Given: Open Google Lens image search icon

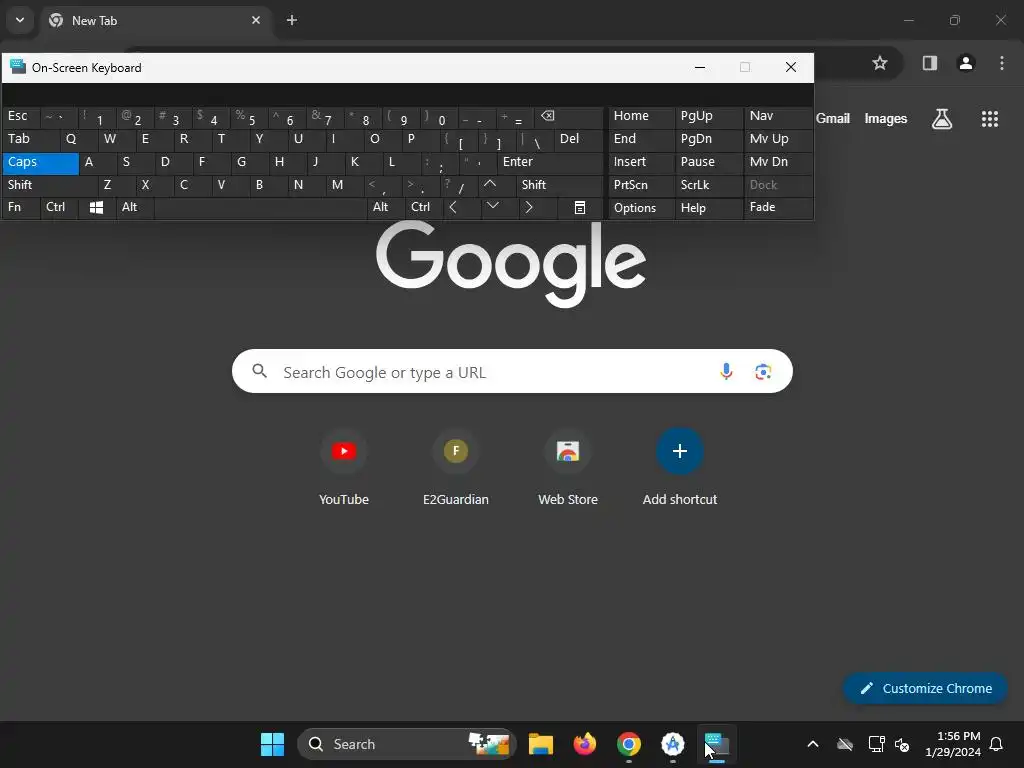Looking at the screenshot, I should [x=763, y=372].
